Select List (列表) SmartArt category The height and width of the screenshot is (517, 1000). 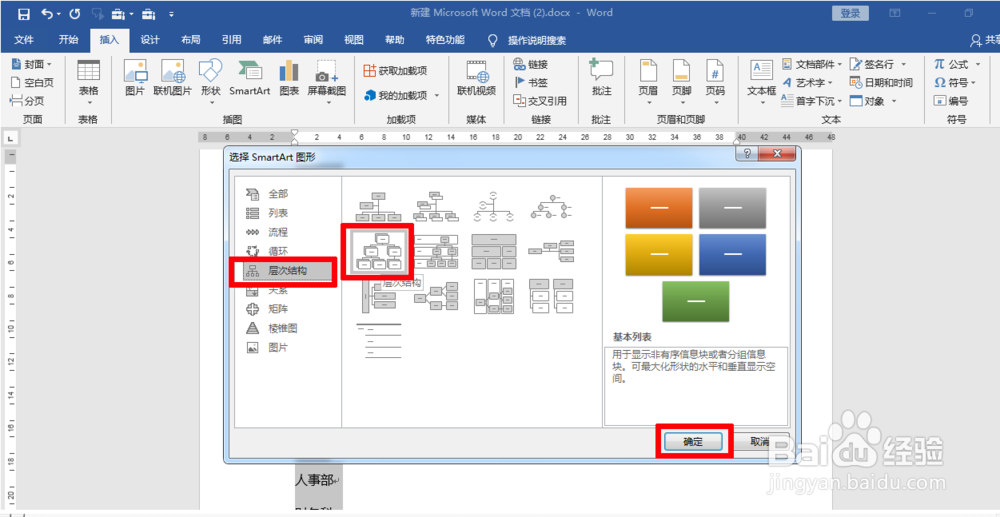pos(277,213)
